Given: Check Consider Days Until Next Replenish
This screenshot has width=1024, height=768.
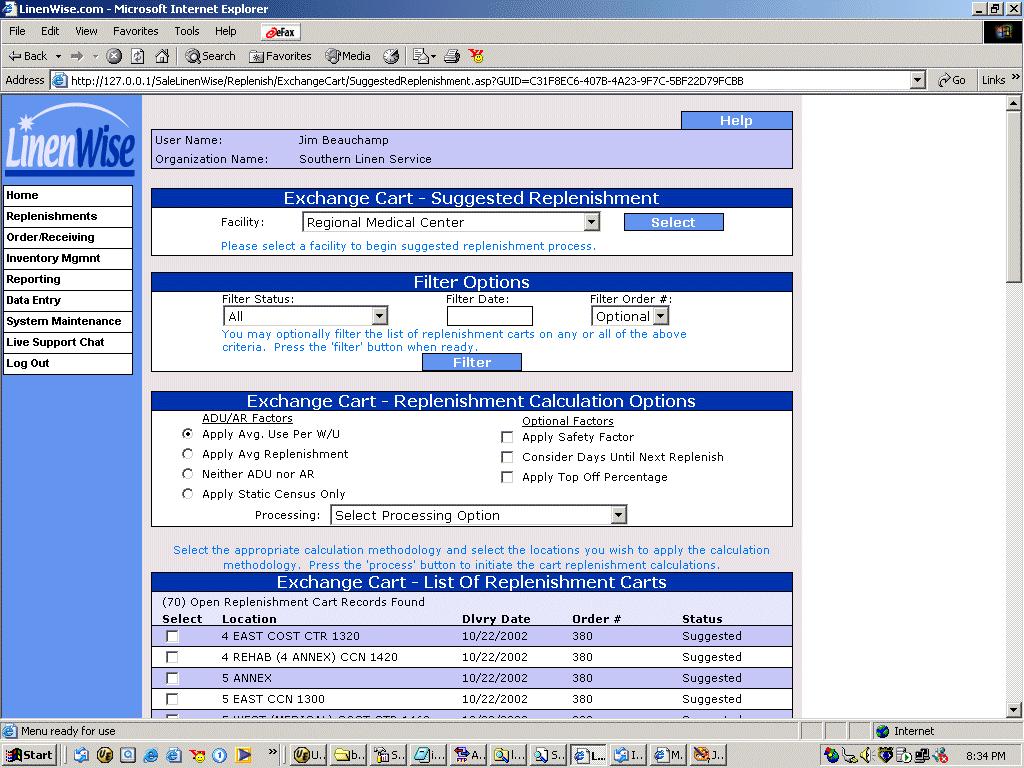Looking at the screenshot, I should click(507, 457).
